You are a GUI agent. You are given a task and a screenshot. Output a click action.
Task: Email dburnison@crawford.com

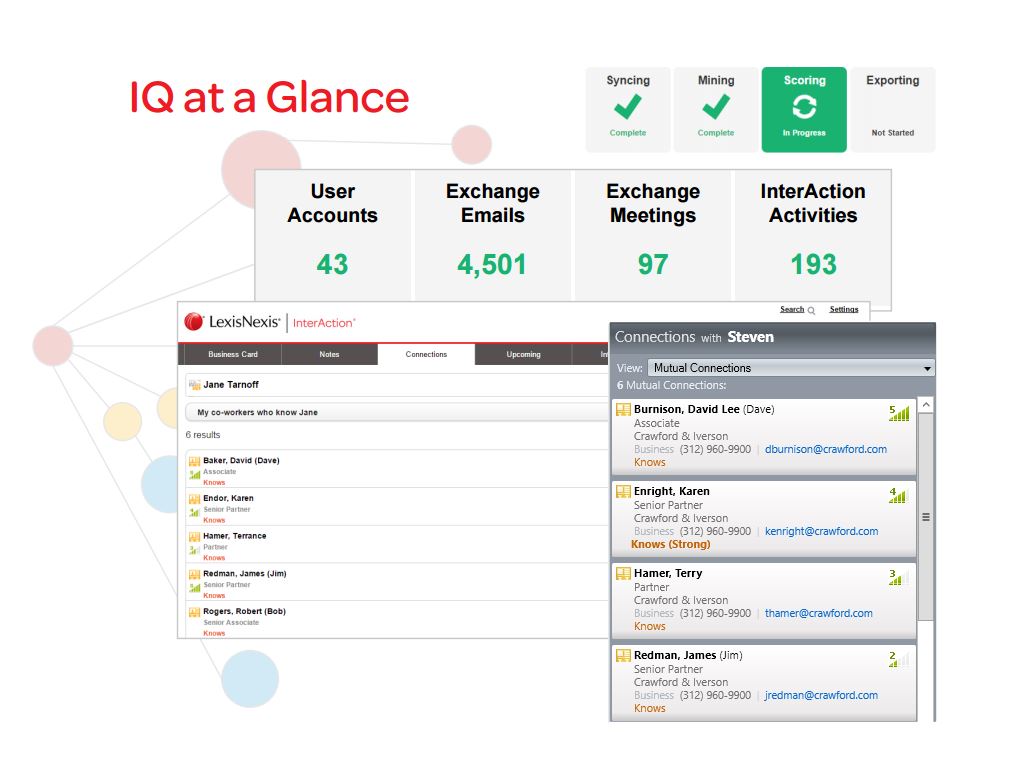826,449
